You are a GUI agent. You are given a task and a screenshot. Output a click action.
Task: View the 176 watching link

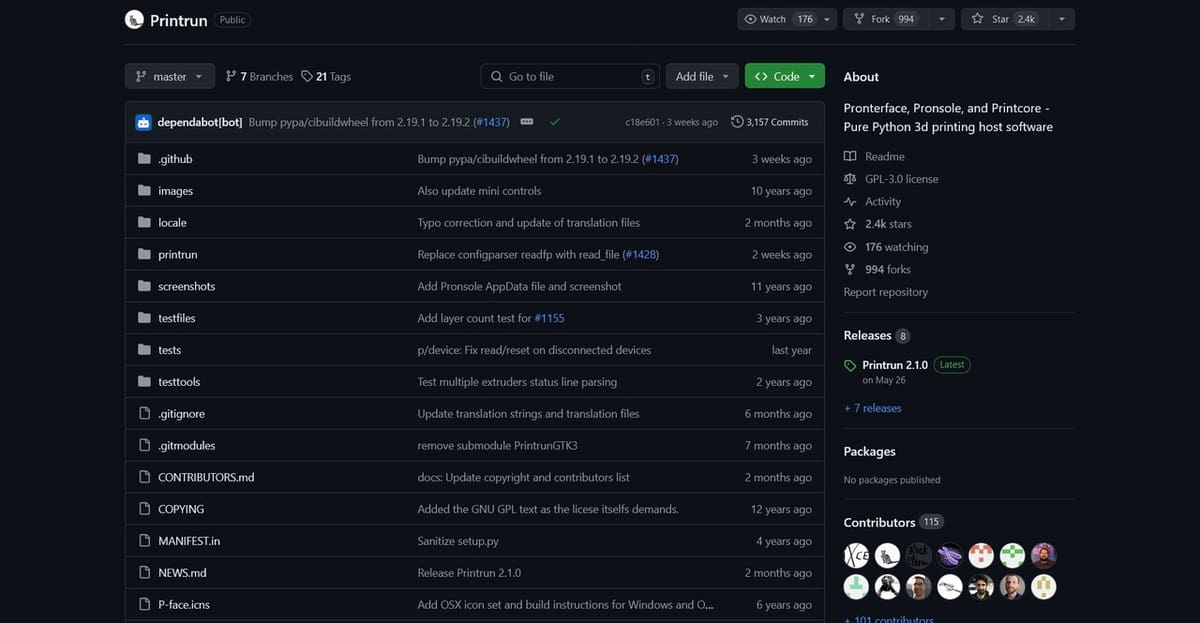coord(896,247)
